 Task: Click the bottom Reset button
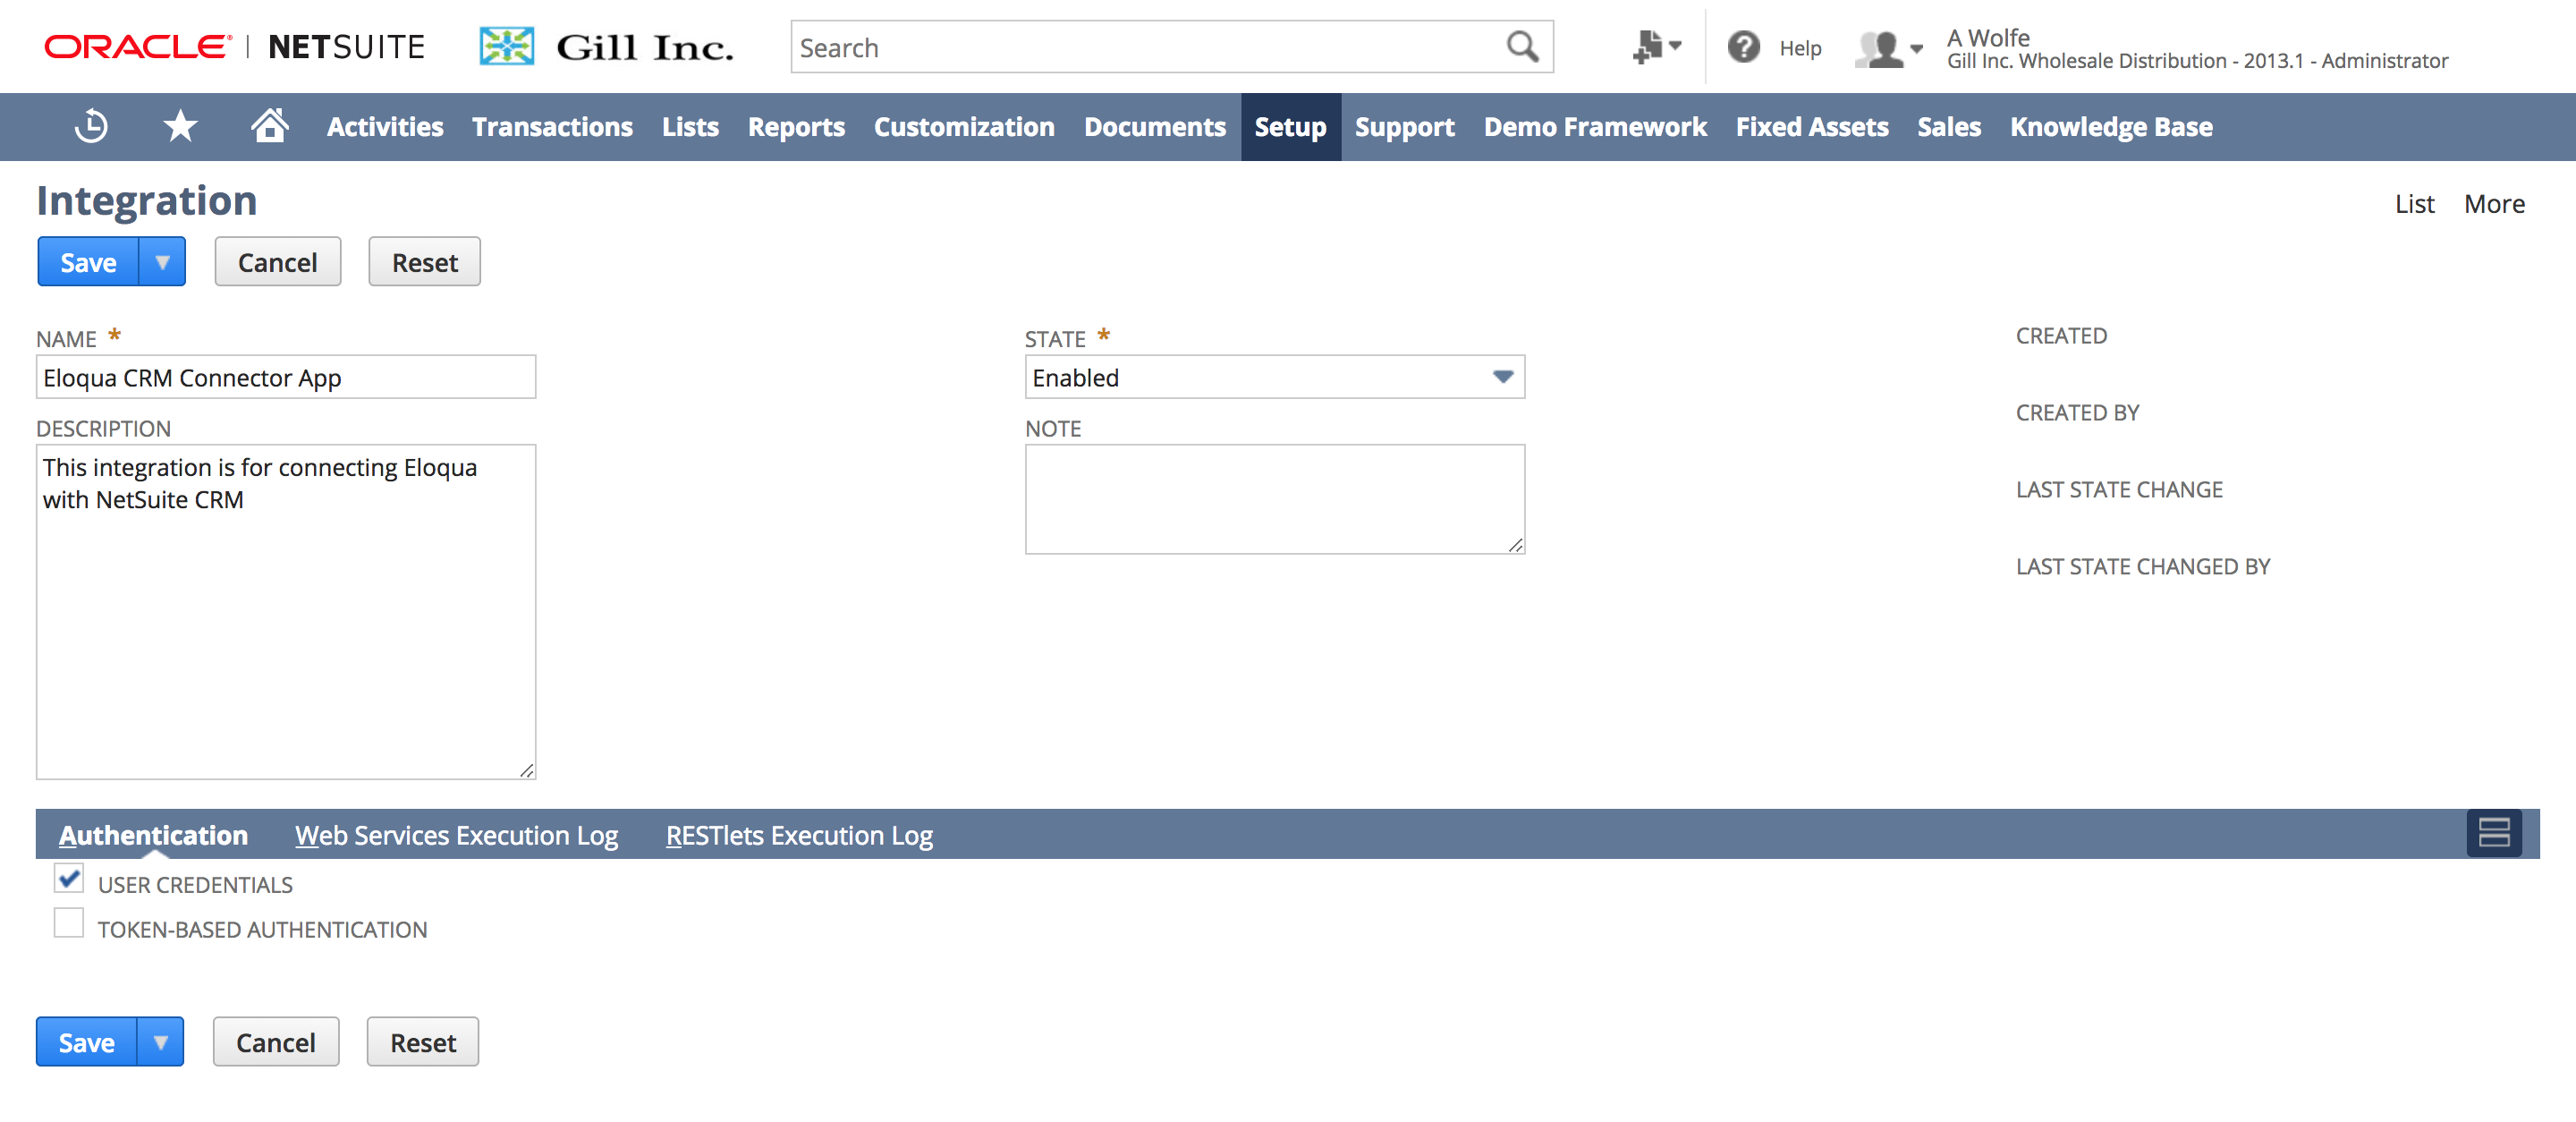click(422, 1042)
